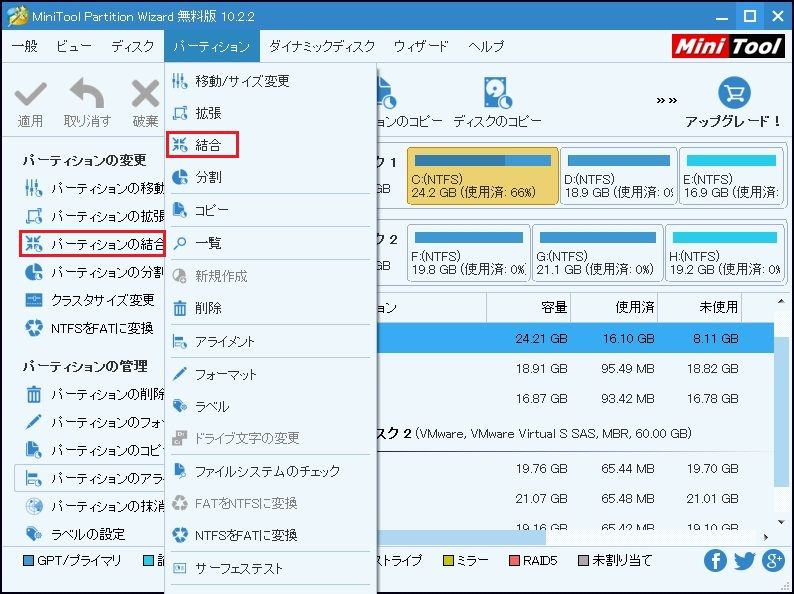This screenshot has height=594, width=794.
Task: Click the sidebar align partition item
Action: pyautogui.click(x=91, y=478)
